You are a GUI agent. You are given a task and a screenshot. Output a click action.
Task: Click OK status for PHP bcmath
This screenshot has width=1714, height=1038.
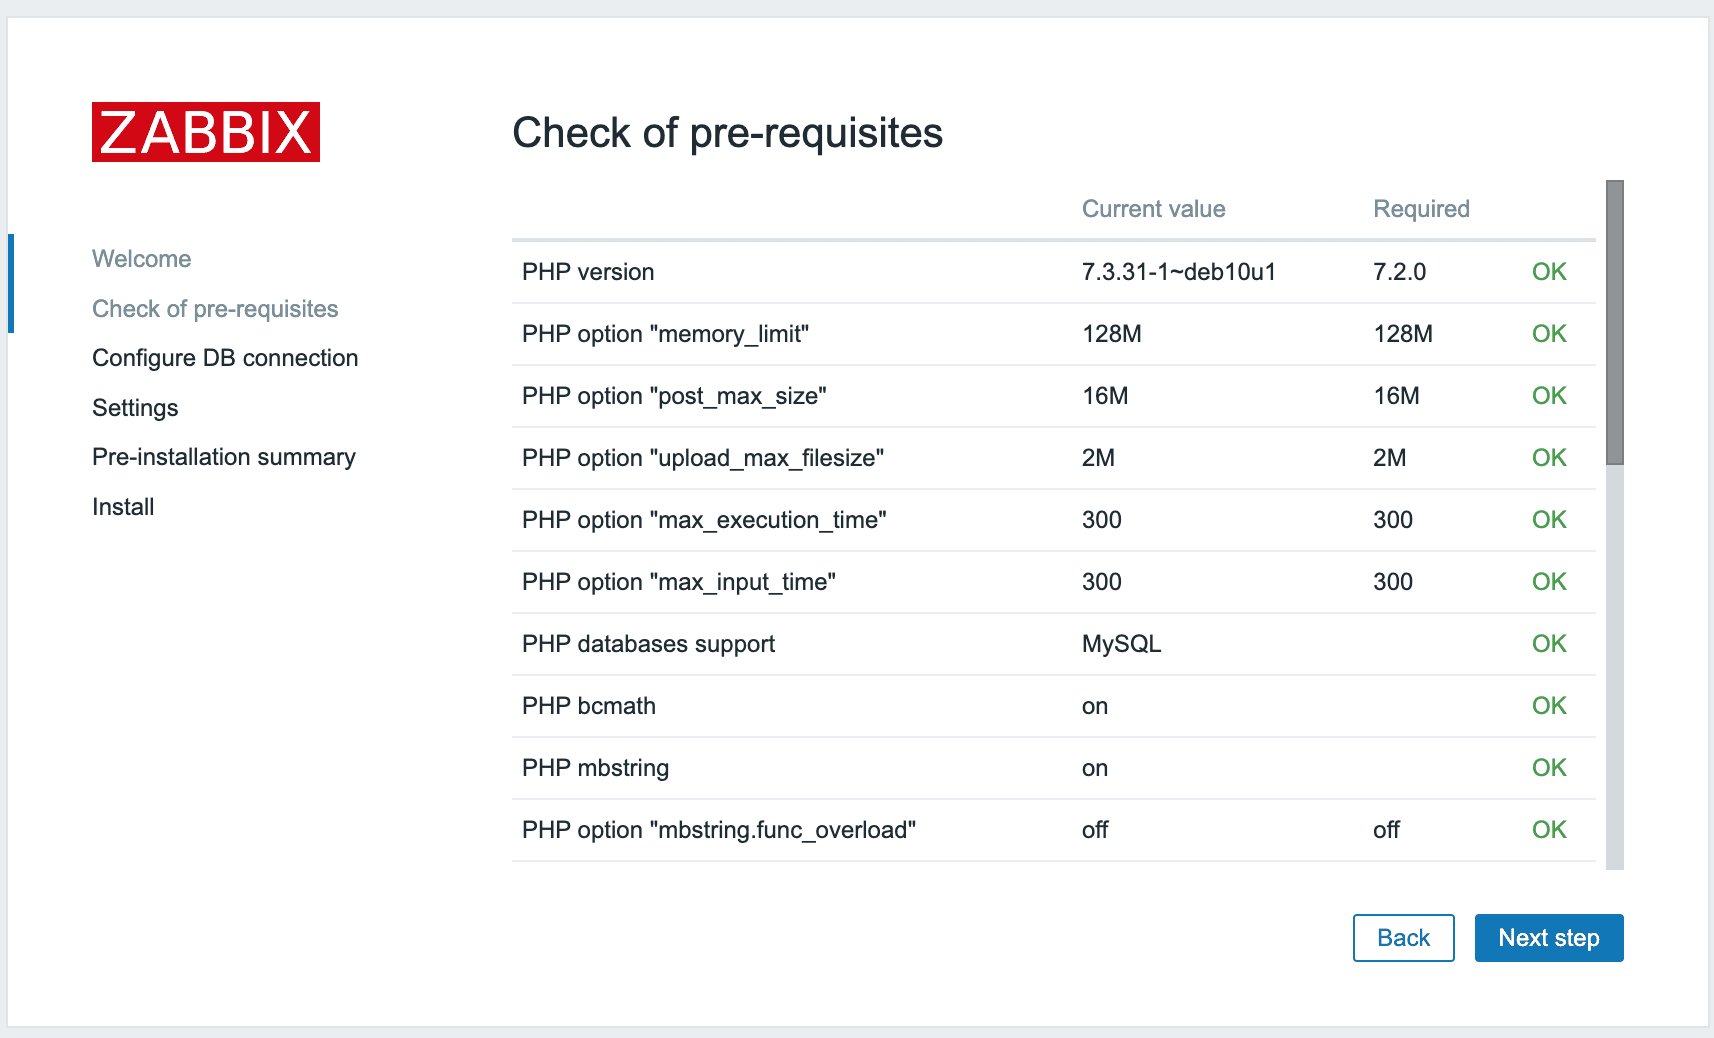click(x=1549, y=706)
